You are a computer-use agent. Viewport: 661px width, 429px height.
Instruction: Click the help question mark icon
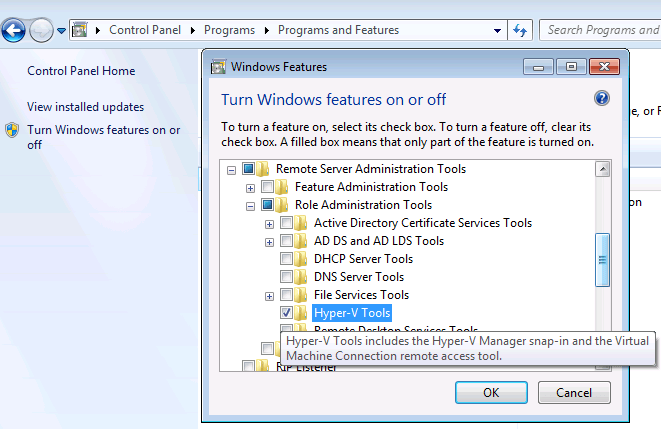point(602,98)
